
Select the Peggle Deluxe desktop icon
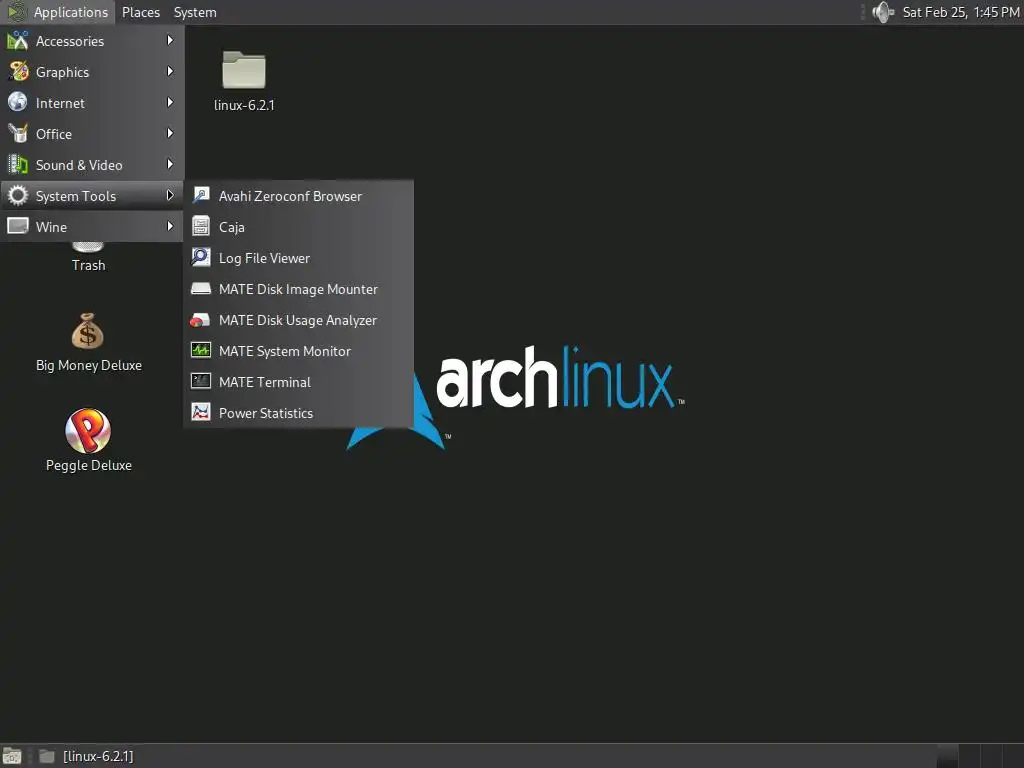(88, 430)
